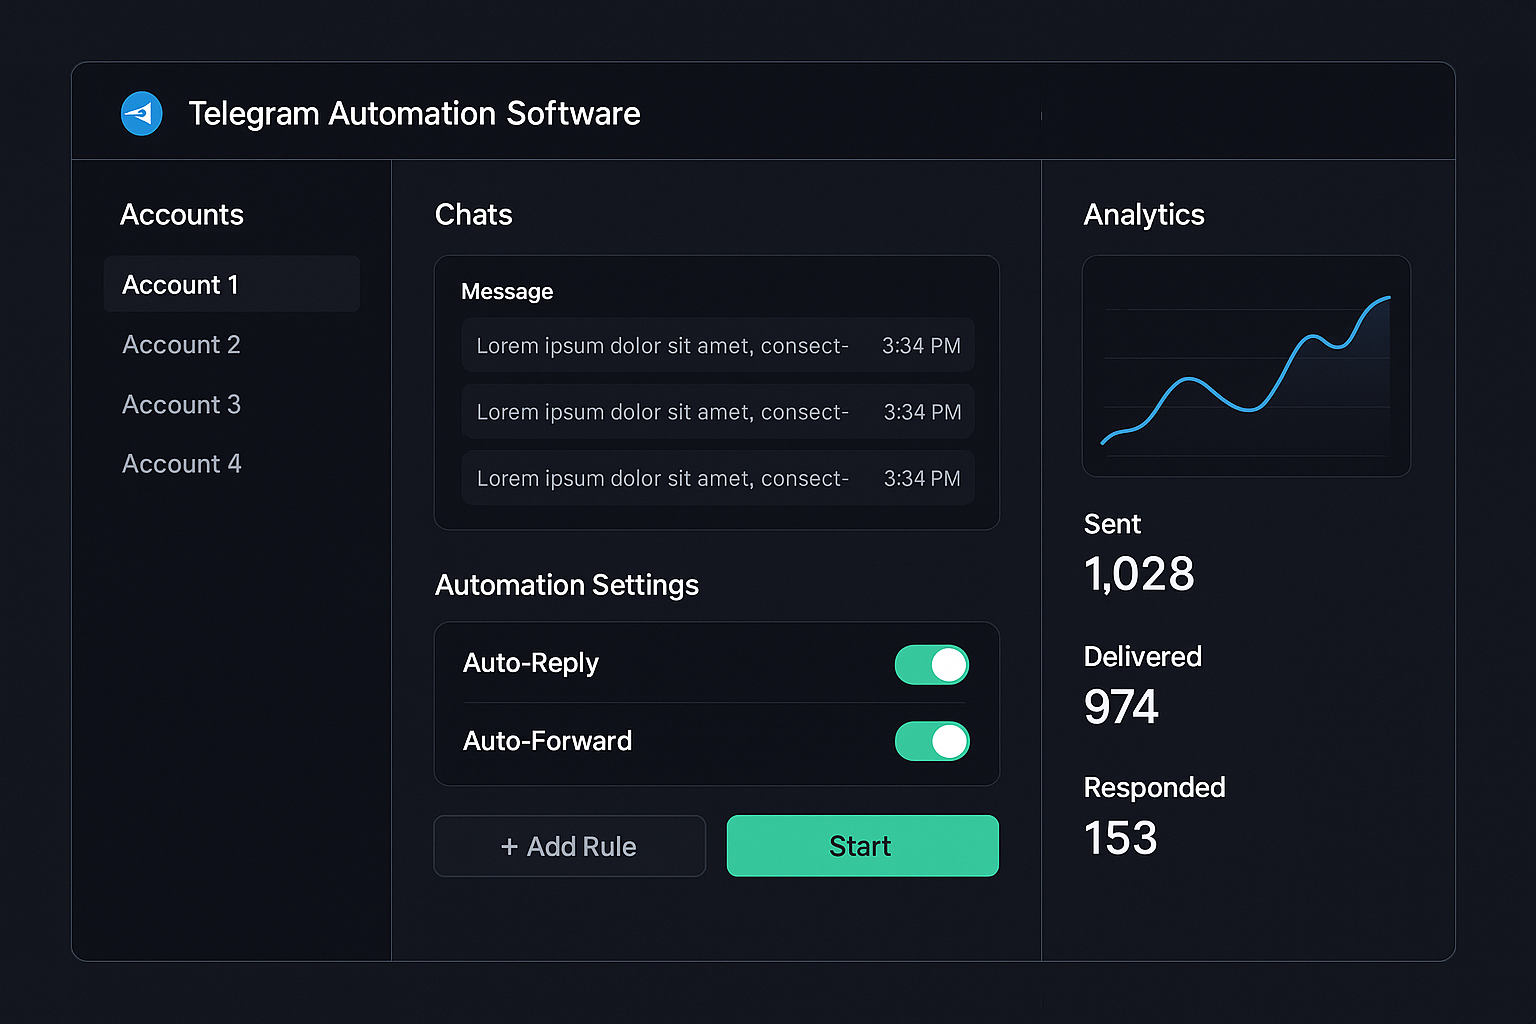This screenshot has width=1536, height=1024.
Task: Click the Start button
Action: pos(861,846)
